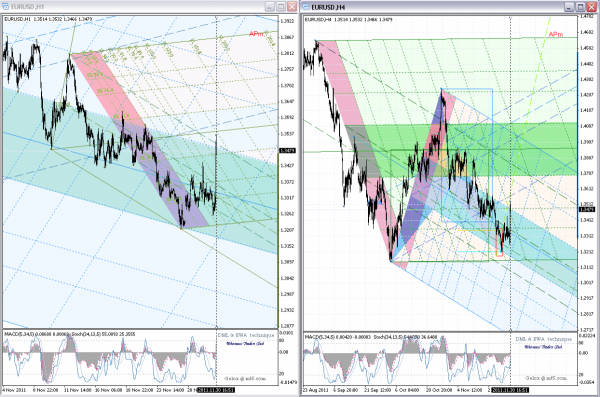This screenshot has height=397, width=600.
Task: Click the 1.3922 level on H1 price scale
Action: click(287, 21)
